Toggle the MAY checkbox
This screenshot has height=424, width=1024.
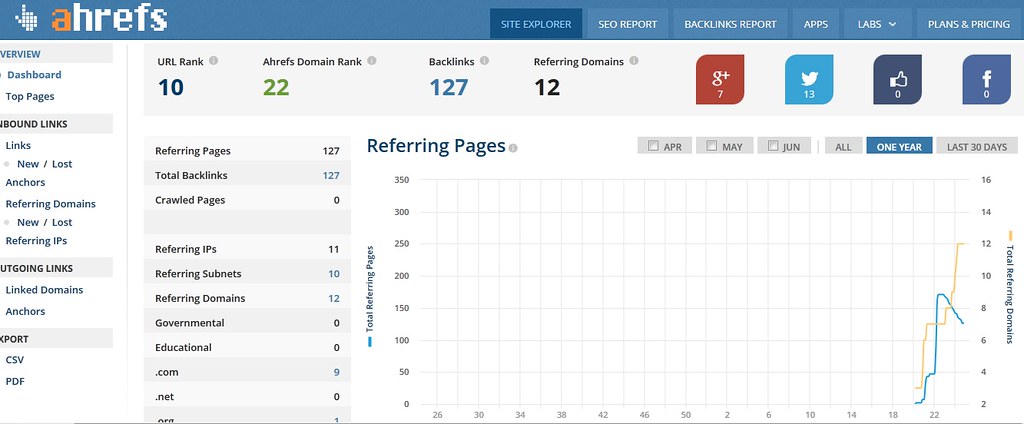coord(712,146)
